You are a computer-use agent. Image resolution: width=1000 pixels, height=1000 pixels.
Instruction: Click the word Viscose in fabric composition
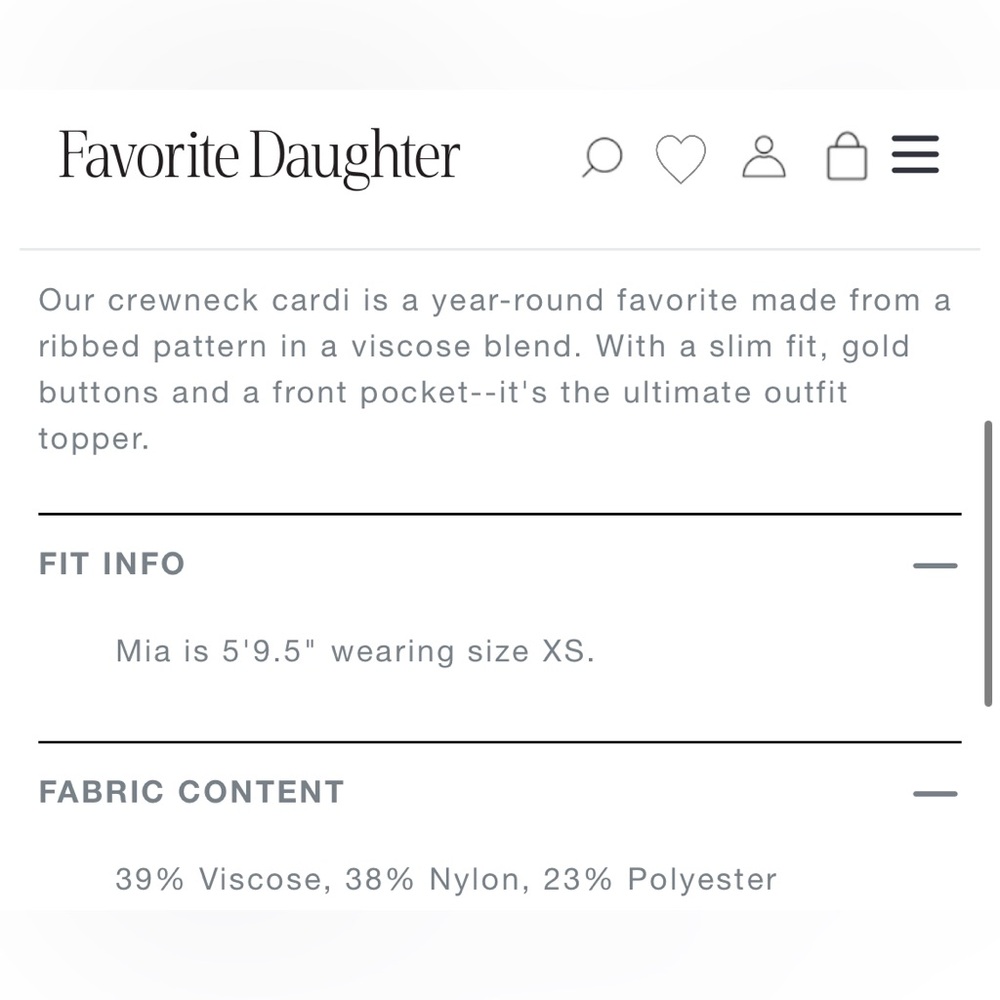[263, 880]
